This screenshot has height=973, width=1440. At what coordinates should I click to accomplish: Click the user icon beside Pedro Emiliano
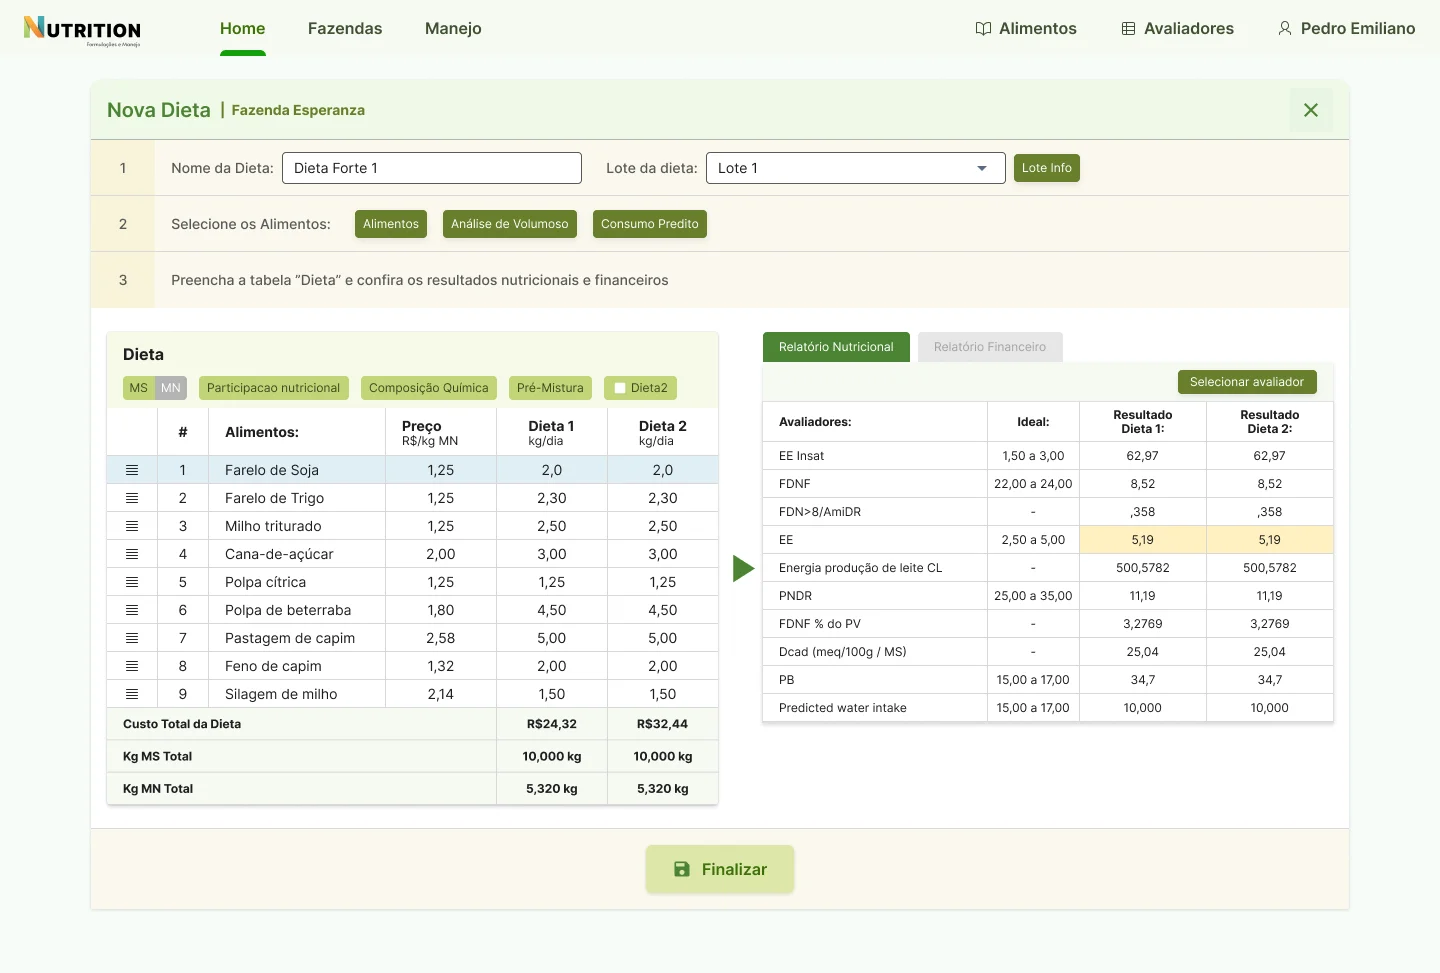coord(1285,29)
